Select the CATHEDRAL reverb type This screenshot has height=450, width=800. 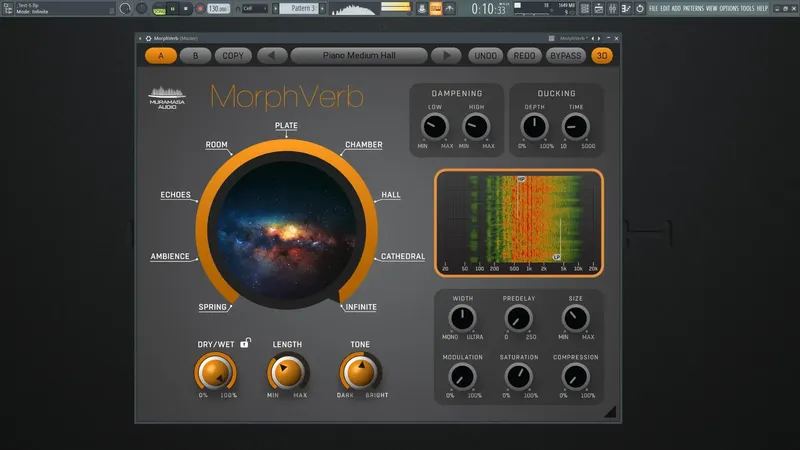pyautogui.click(x=403, y=257)
